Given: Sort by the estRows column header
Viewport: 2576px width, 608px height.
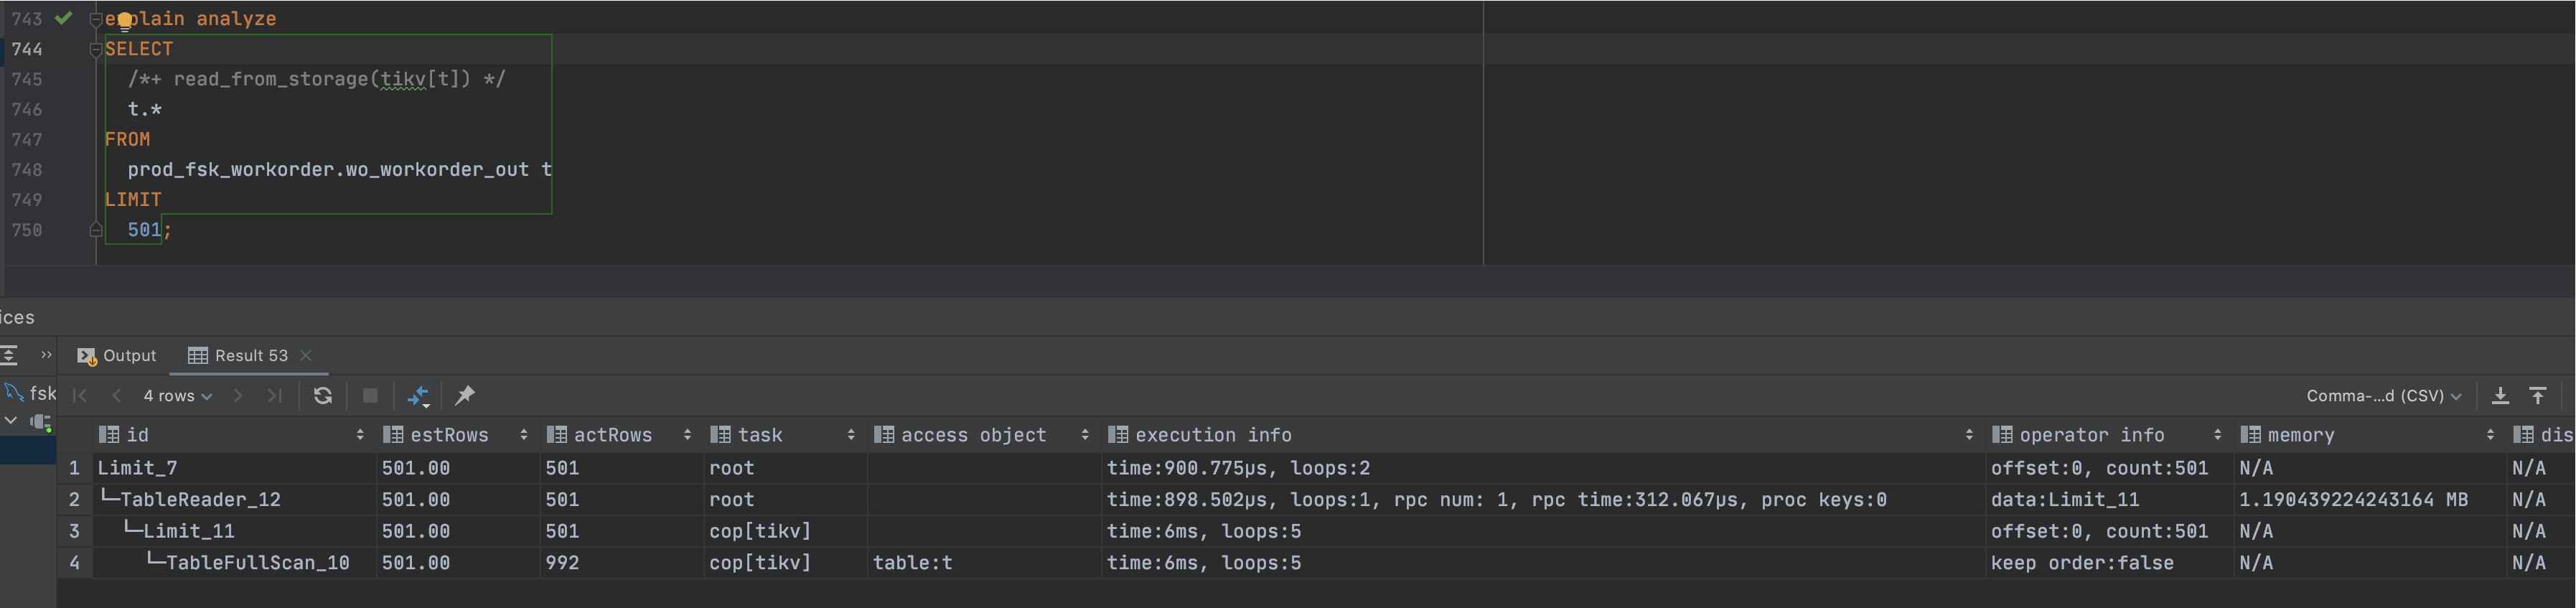Looking at the screenshot, I should [x=450, y=435].
